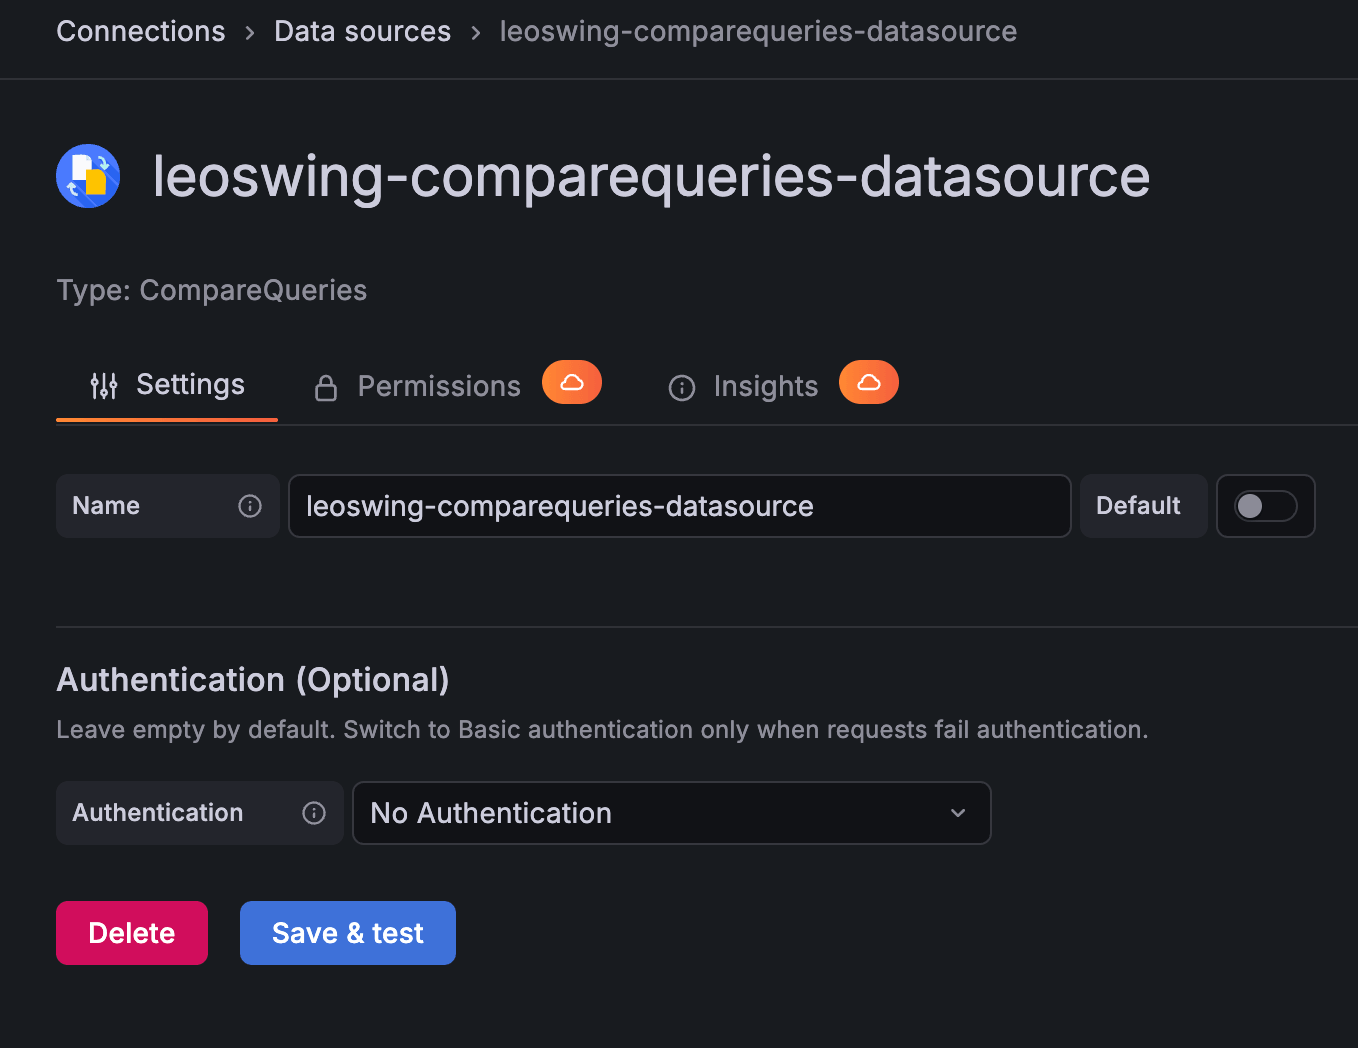Click the Authentication (Optional) heading
This screenshot has width=1358, height=1048.
(253, 680)
